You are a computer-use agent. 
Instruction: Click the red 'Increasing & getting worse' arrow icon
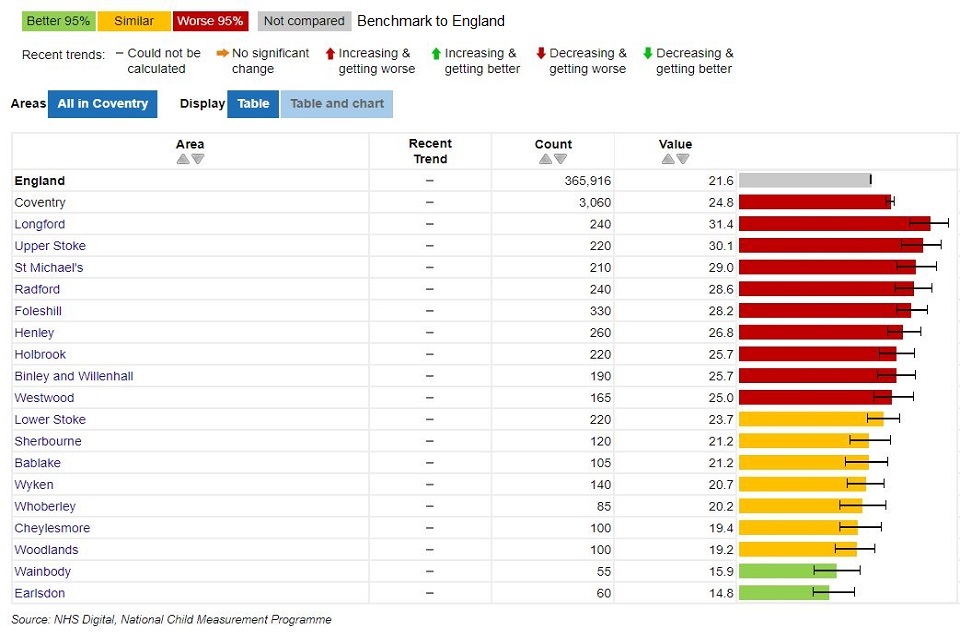[331, 54]
